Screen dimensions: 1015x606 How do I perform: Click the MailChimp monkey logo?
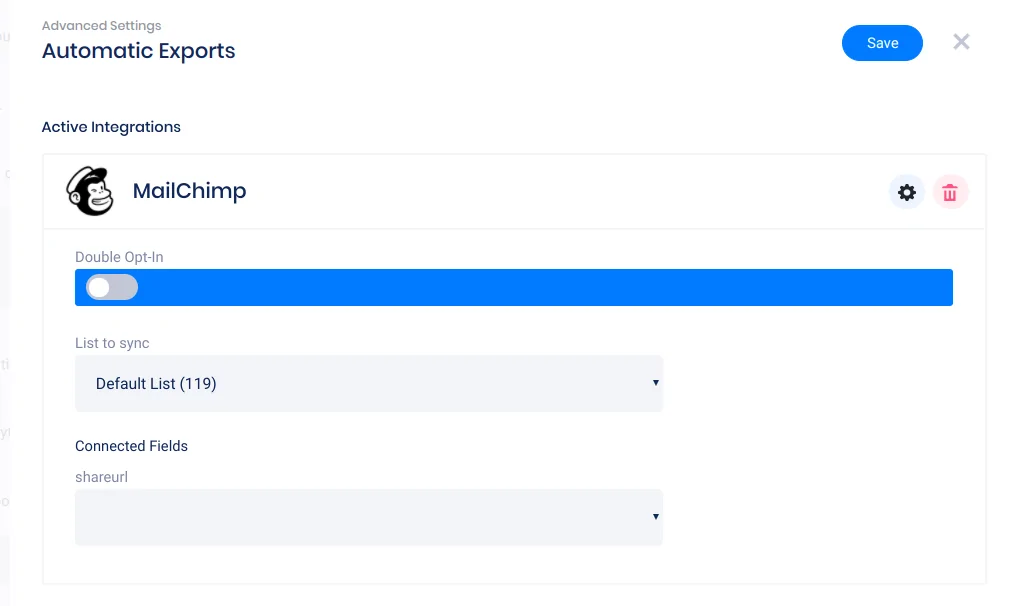(90, 191)
